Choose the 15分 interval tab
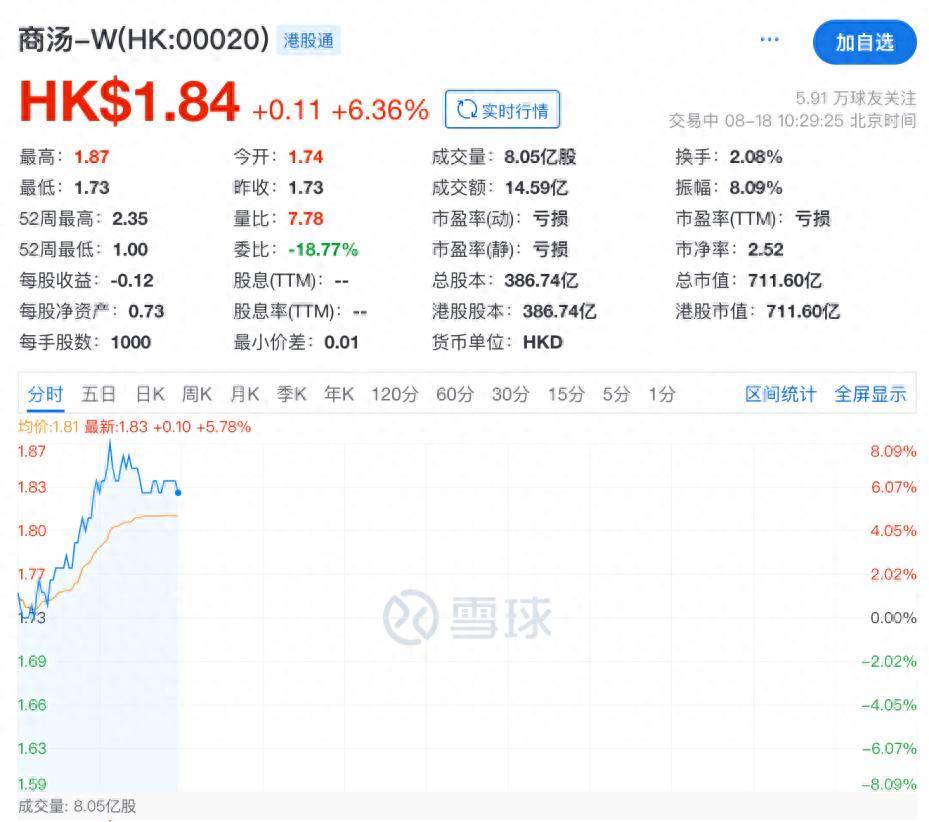Screen dimensions: 929x822 tap(566, 394)
